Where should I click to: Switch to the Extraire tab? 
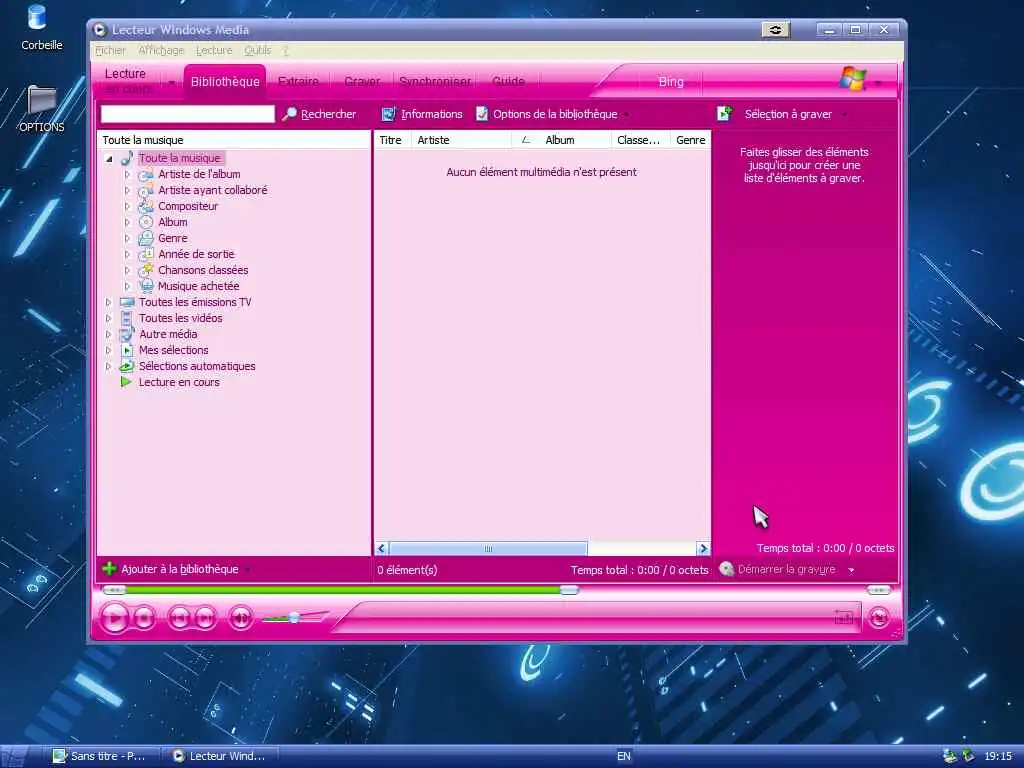click(298, 82)
